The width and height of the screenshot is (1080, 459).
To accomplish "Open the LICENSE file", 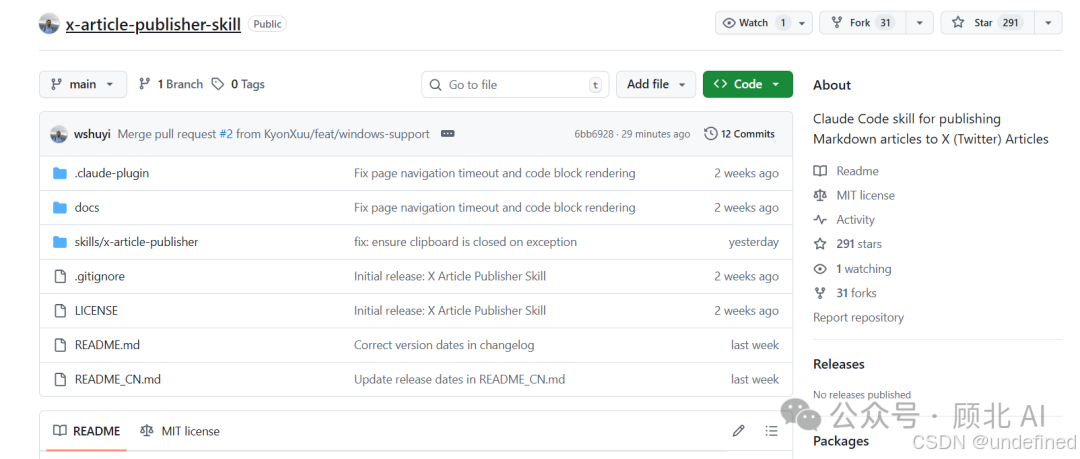I will [96, 311].
